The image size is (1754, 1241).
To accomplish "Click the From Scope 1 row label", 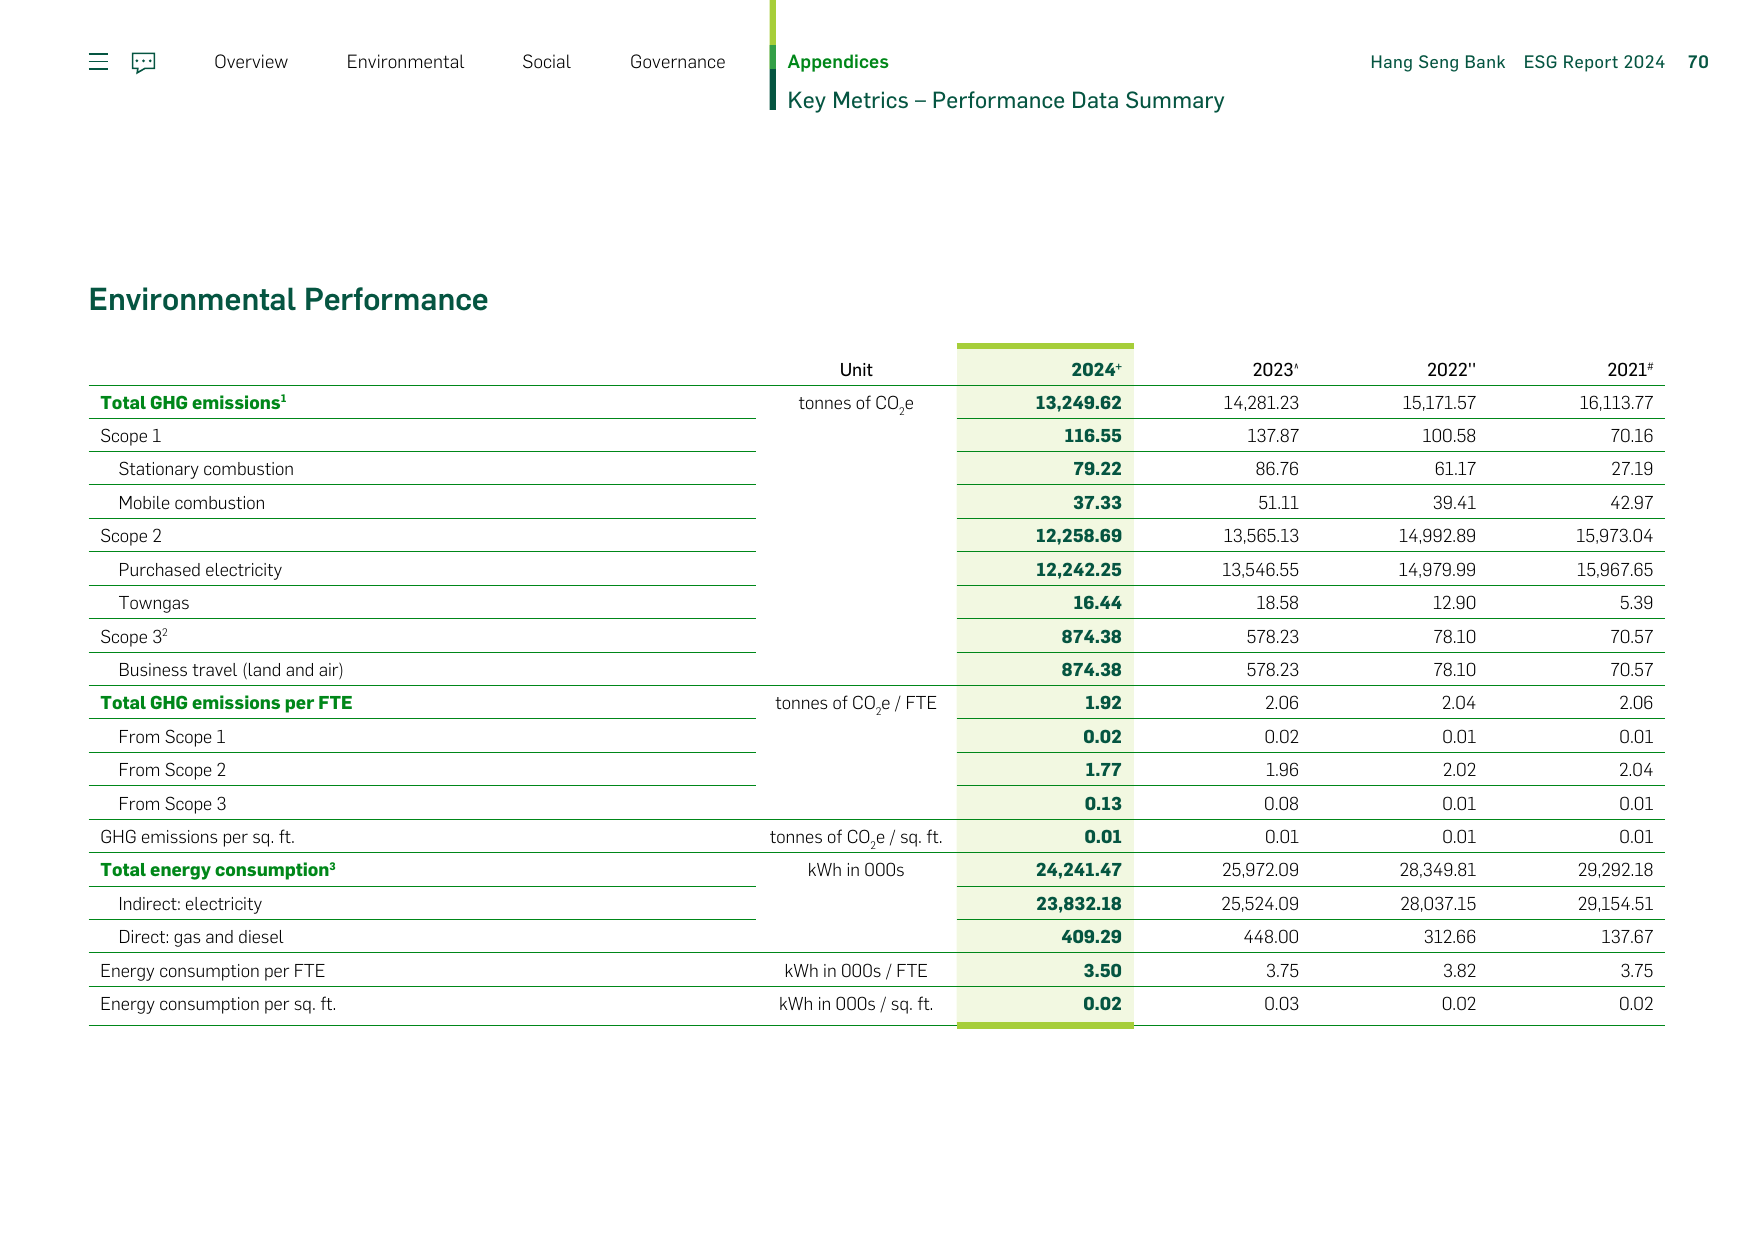I will pos(172,737).
